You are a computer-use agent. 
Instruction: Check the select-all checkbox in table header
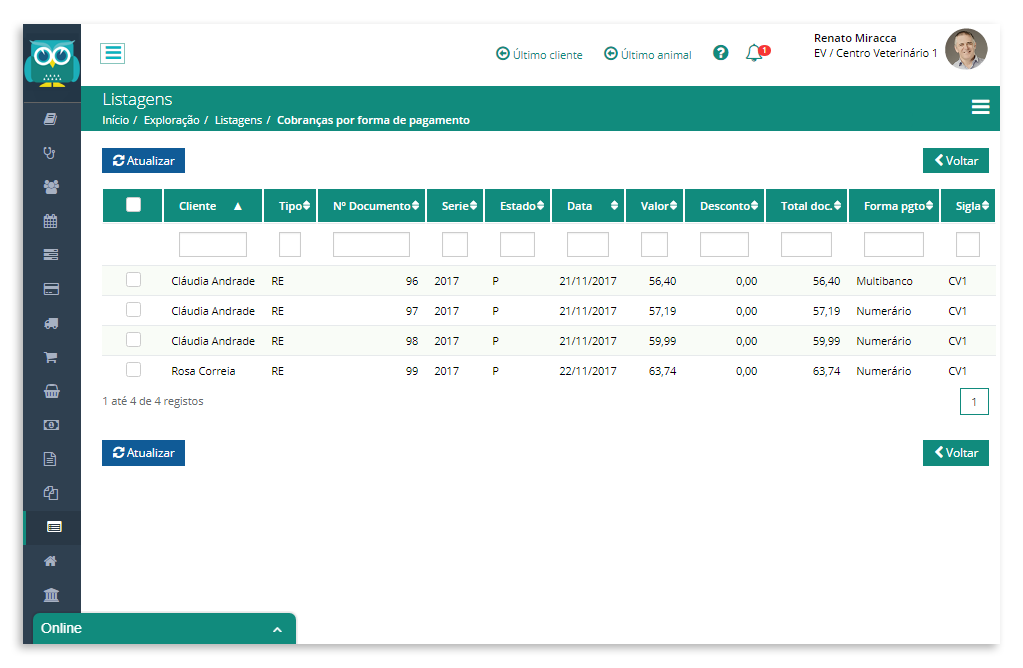tap(133, 205)
